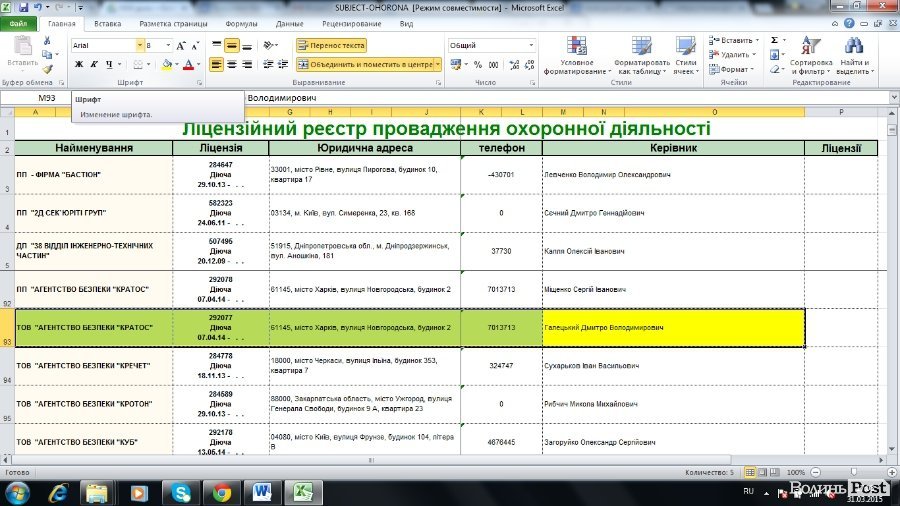900x506 pixels.
Task: Click the font color red A swatch
Action: tap(187, 65)
